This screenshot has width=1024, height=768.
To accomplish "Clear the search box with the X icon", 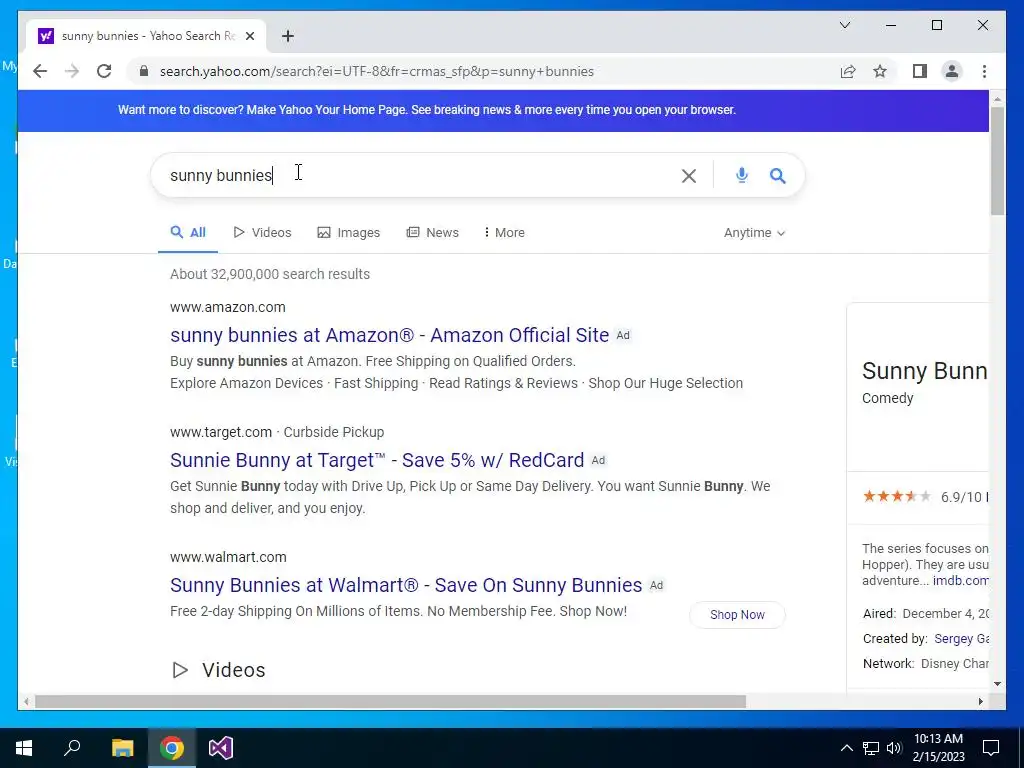I will pos(688,176).
